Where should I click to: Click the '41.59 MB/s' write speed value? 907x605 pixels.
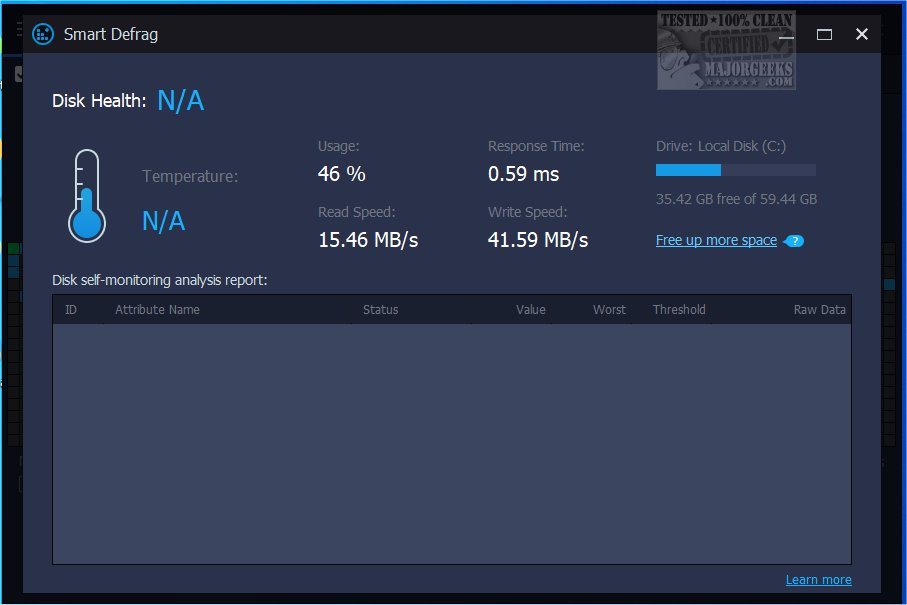pos(538,239)
